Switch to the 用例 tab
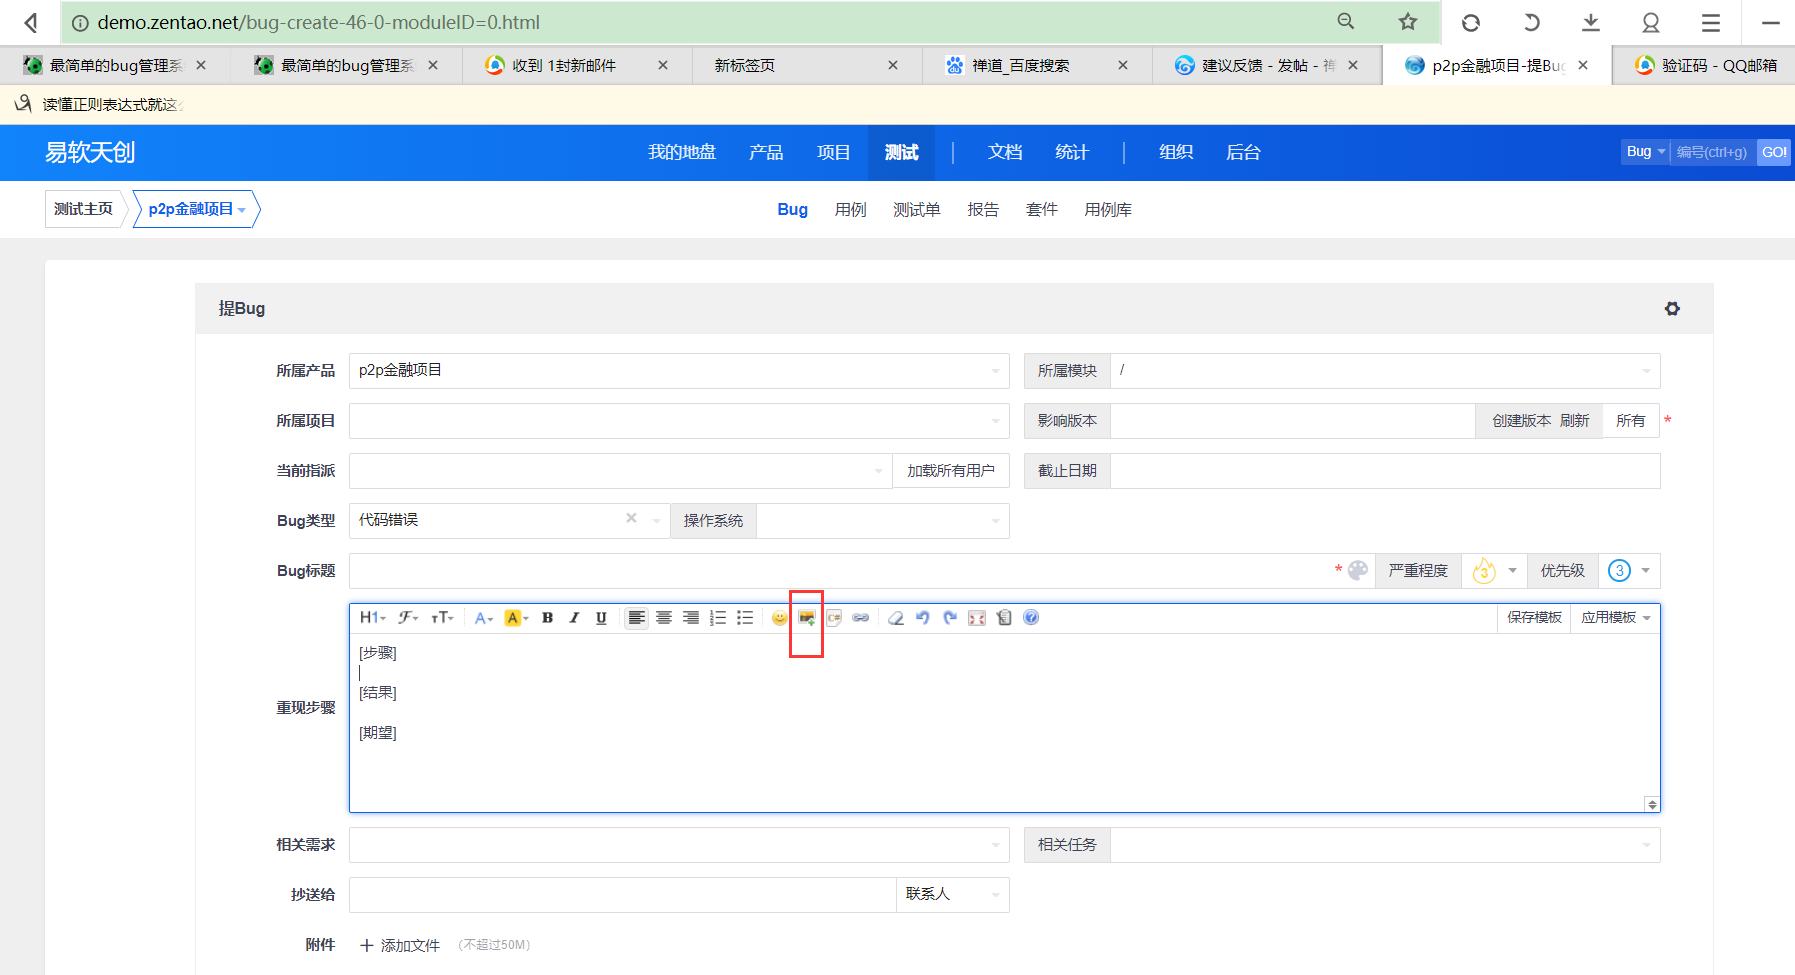1795x975 pixels. (x=850, y=210)
